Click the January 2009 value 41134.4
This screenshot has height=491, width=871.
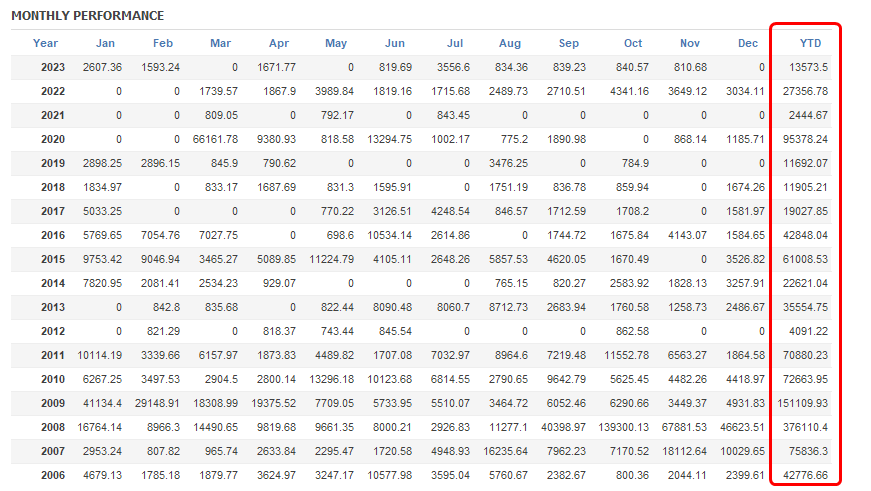(99, 402)
